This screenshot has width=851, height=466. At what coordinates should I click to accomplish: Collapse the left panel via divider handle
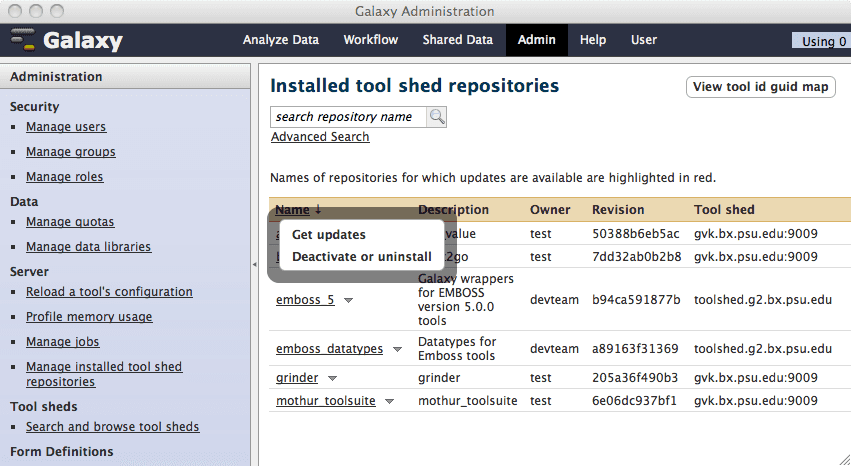tap(254, 264)
